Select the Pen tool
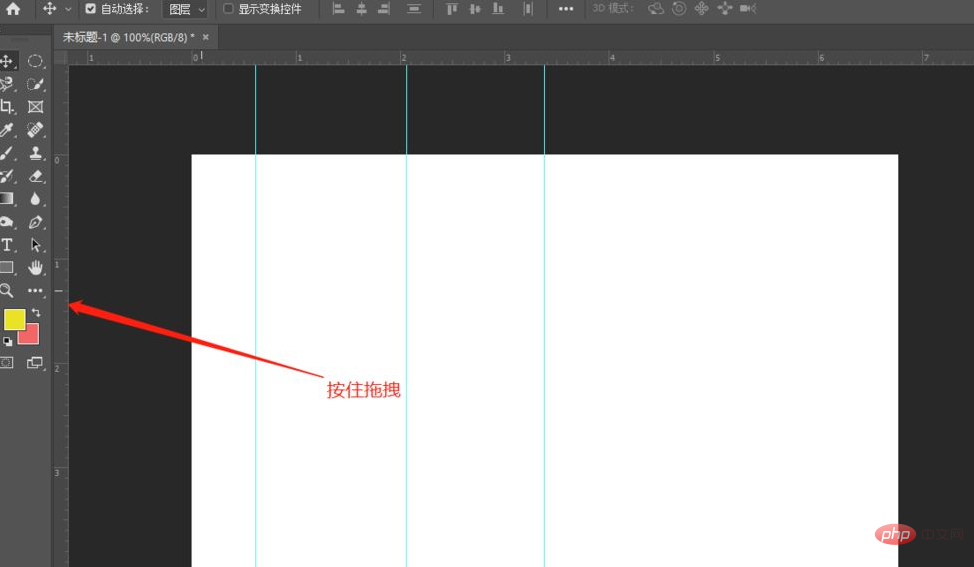The width and height of the screenshot is (974, 567). [x=35, y=222]
